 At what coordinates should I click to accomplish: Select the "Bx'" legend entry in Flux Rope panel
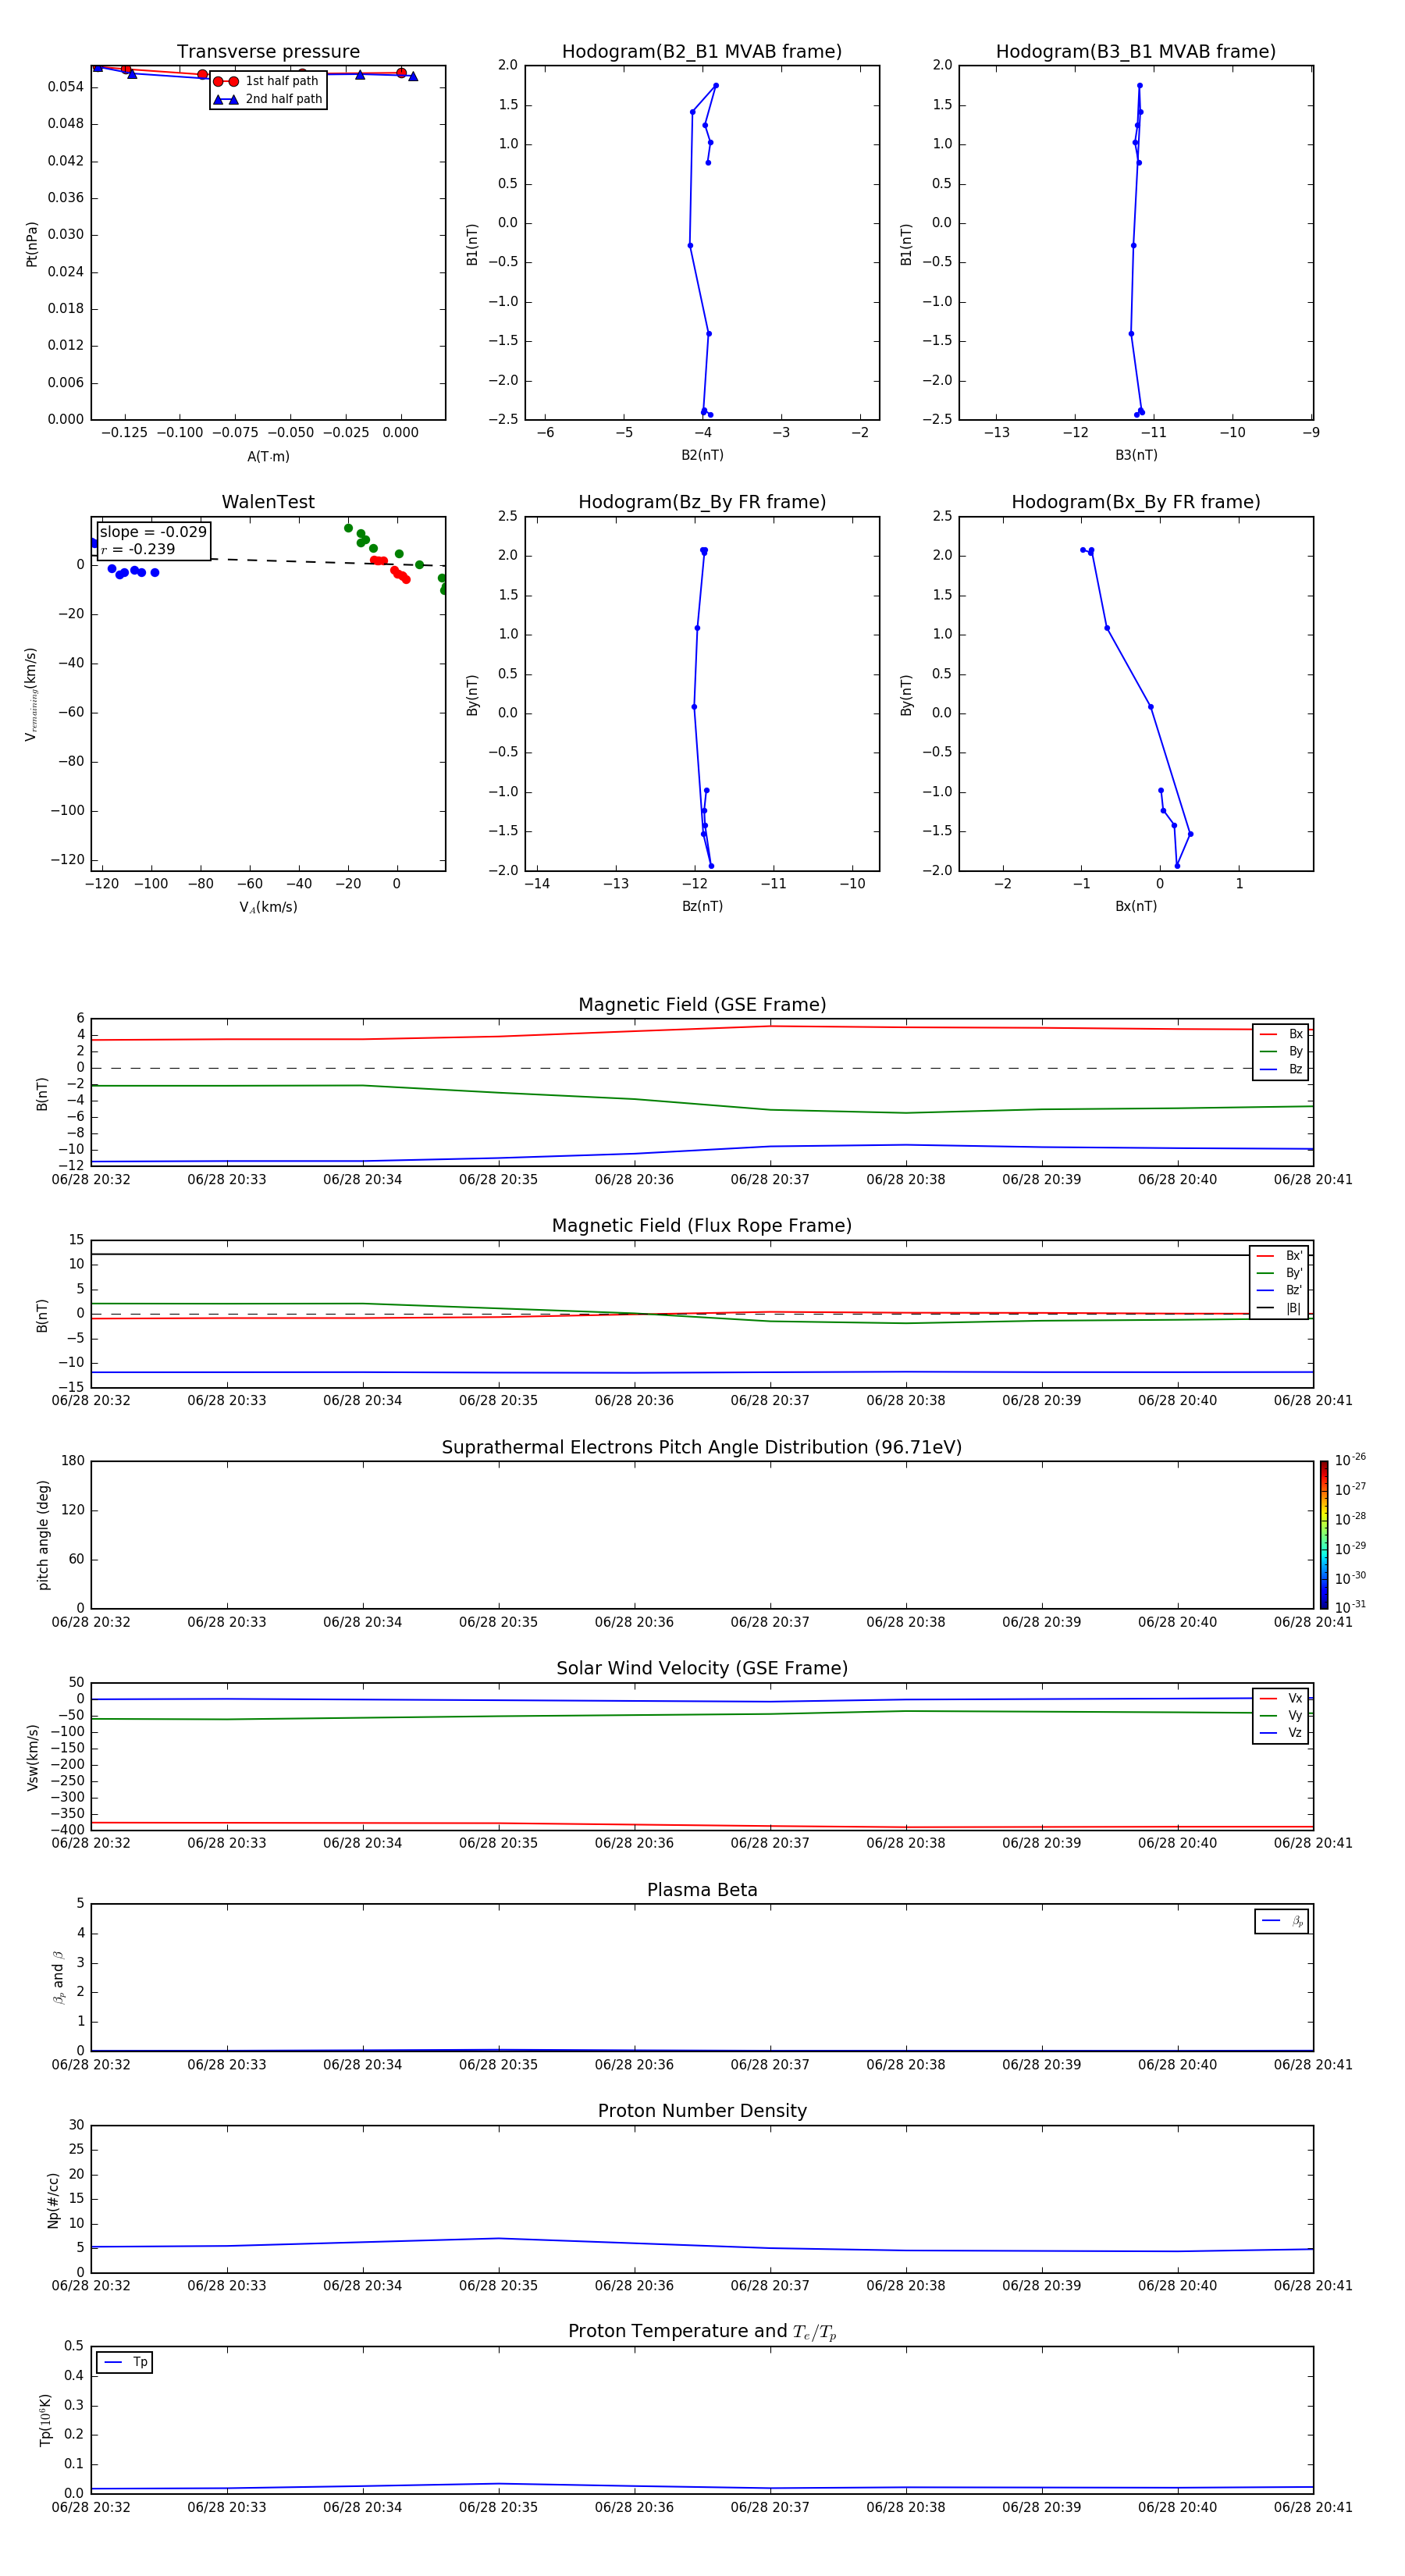coord(1280,1256)
